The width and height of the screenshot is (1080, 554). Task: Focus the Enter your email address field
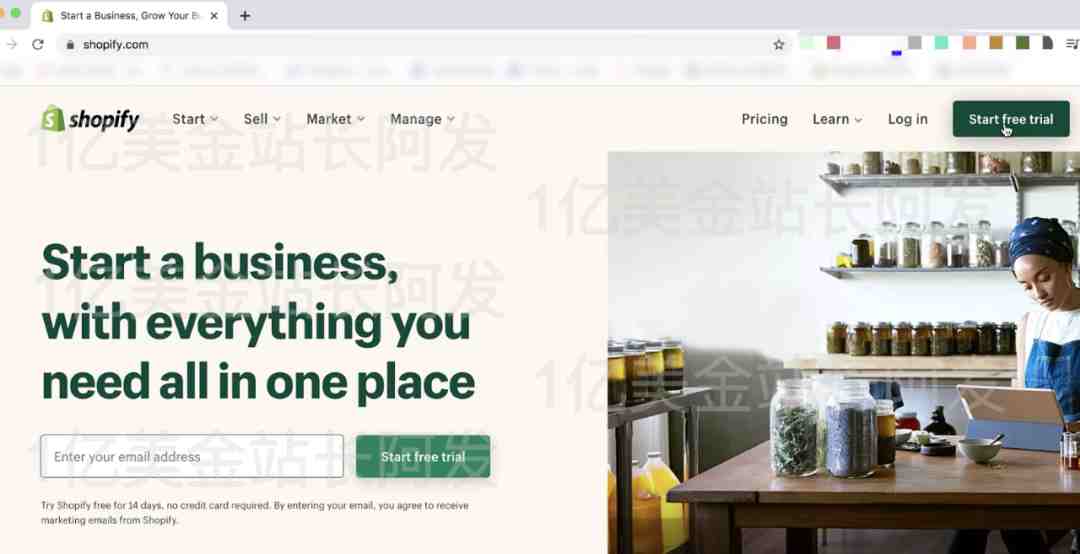191,456
